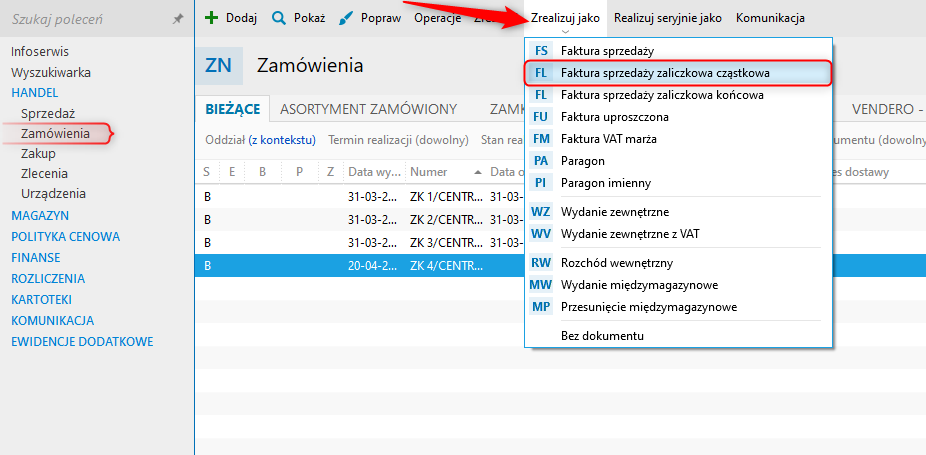Open the Zrealizuj jako dropdown

565,18
